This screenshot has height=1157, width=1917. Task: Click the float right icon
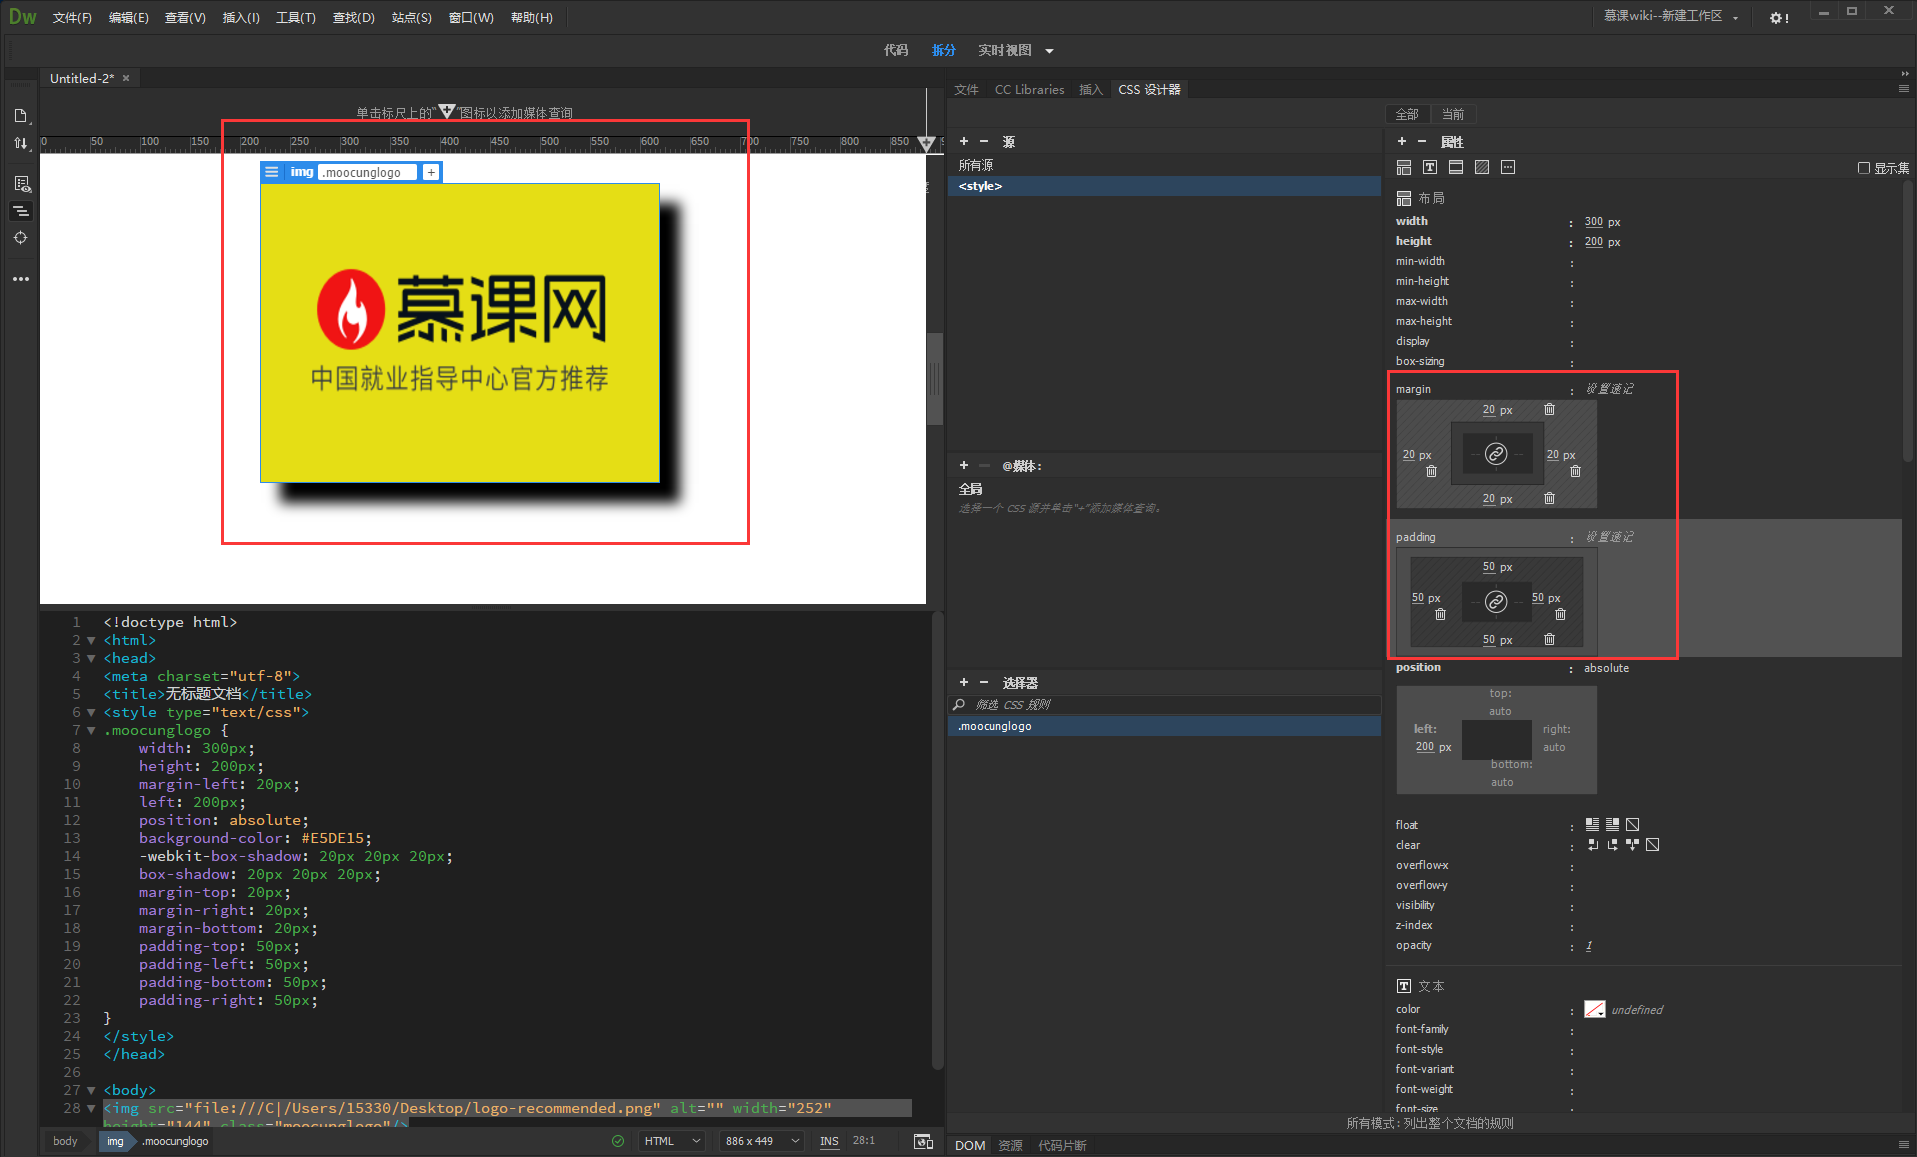click(x=1612, y=825)
